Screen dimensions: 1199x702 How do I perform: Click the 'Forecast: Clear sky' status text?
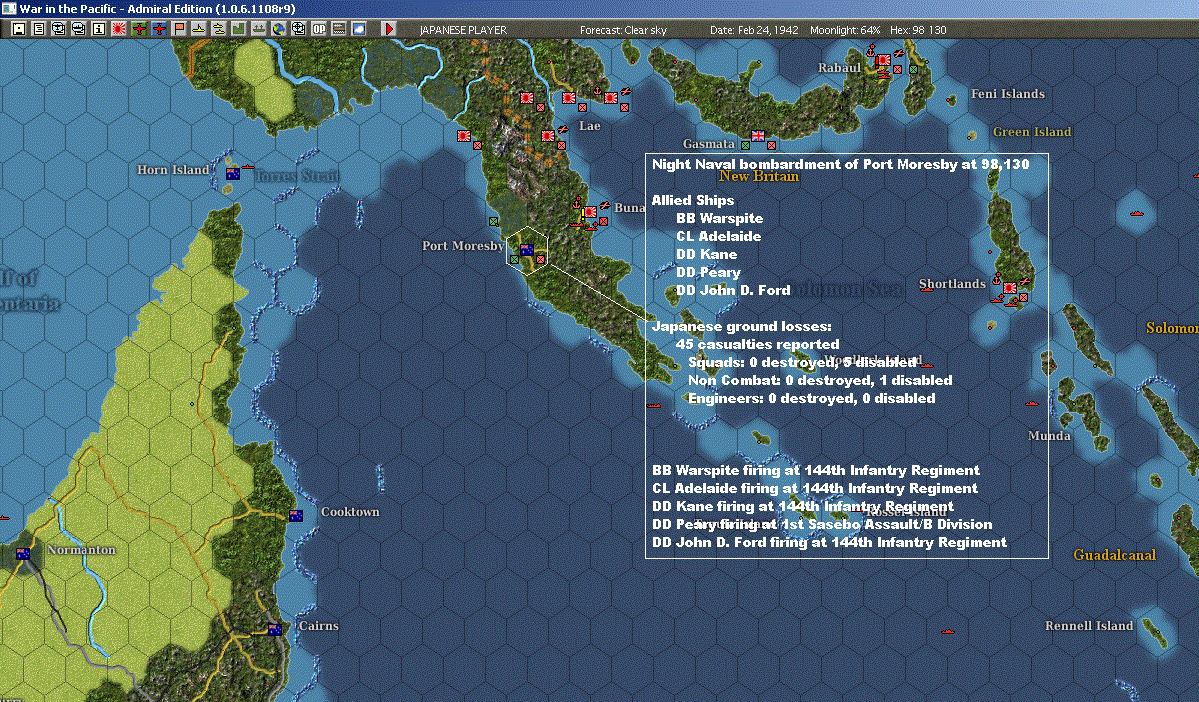tap(623, 30)
